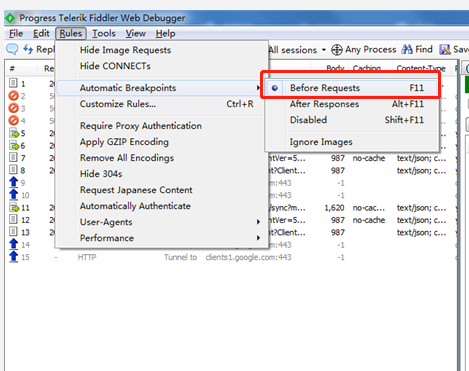Select session 1 document icon
This screenshot has height=371, width=469.
[x=13, y=83]
